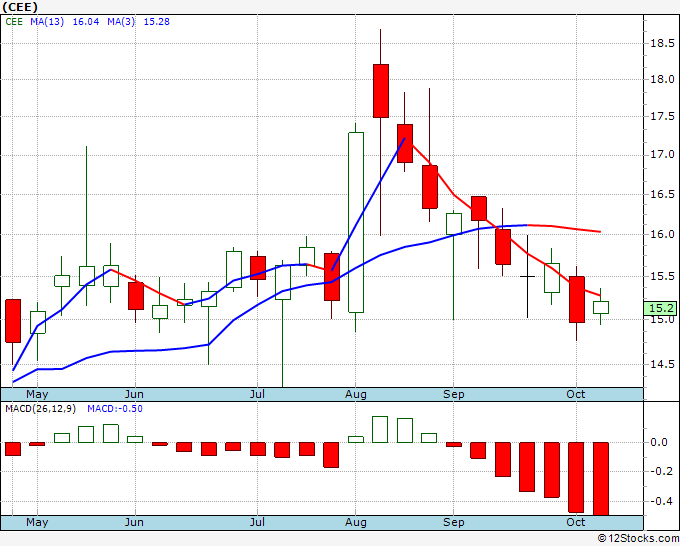680x546 pixels.
Task: Select Aug on the MACD panel time axis
Action: (356, 522)
